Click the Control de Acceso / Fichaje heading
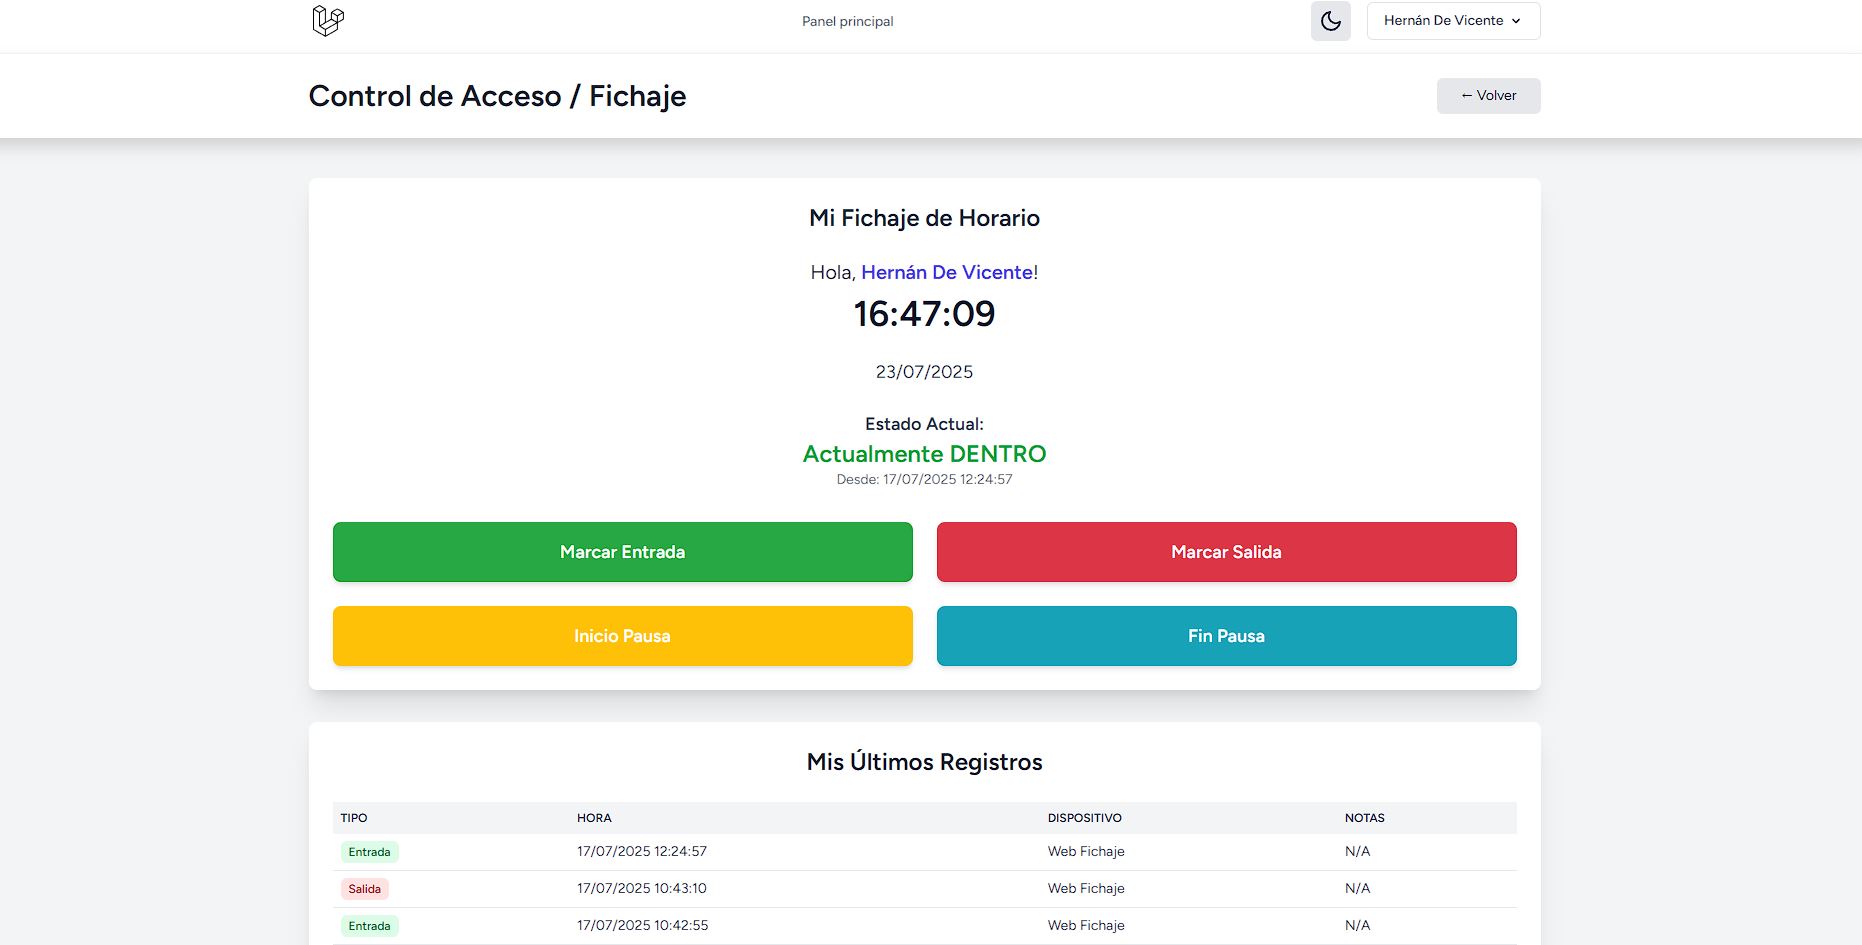Image resolution: width=1862 pixels, height=945 pixels. (497, 96)
